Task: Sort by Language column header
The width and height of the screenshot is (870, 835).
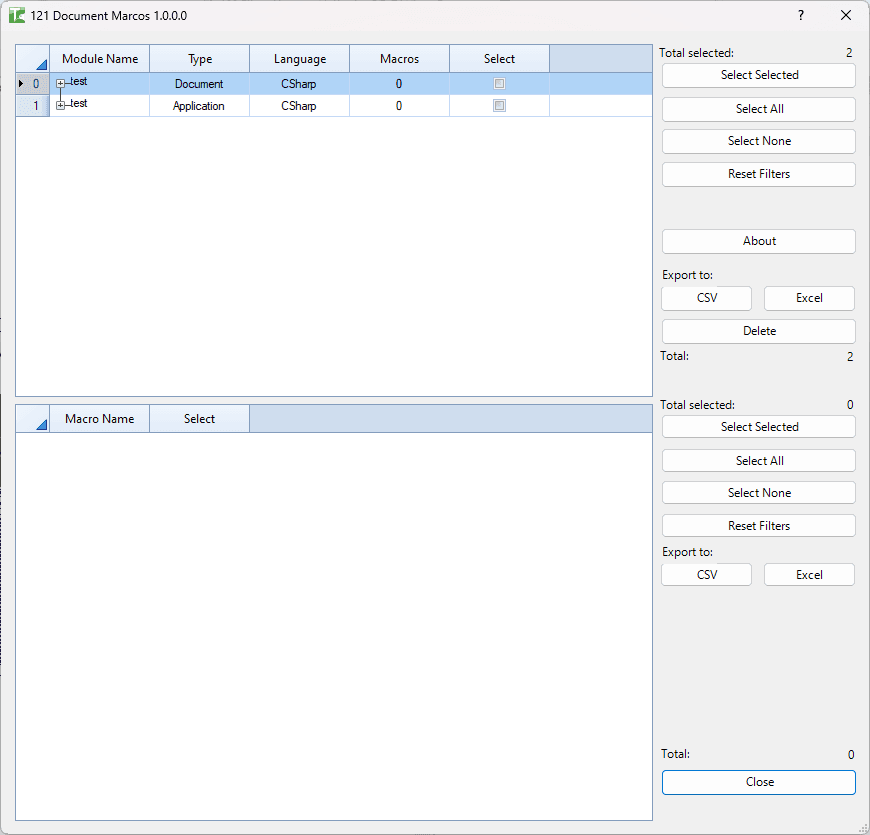Action: coord(300,59)
